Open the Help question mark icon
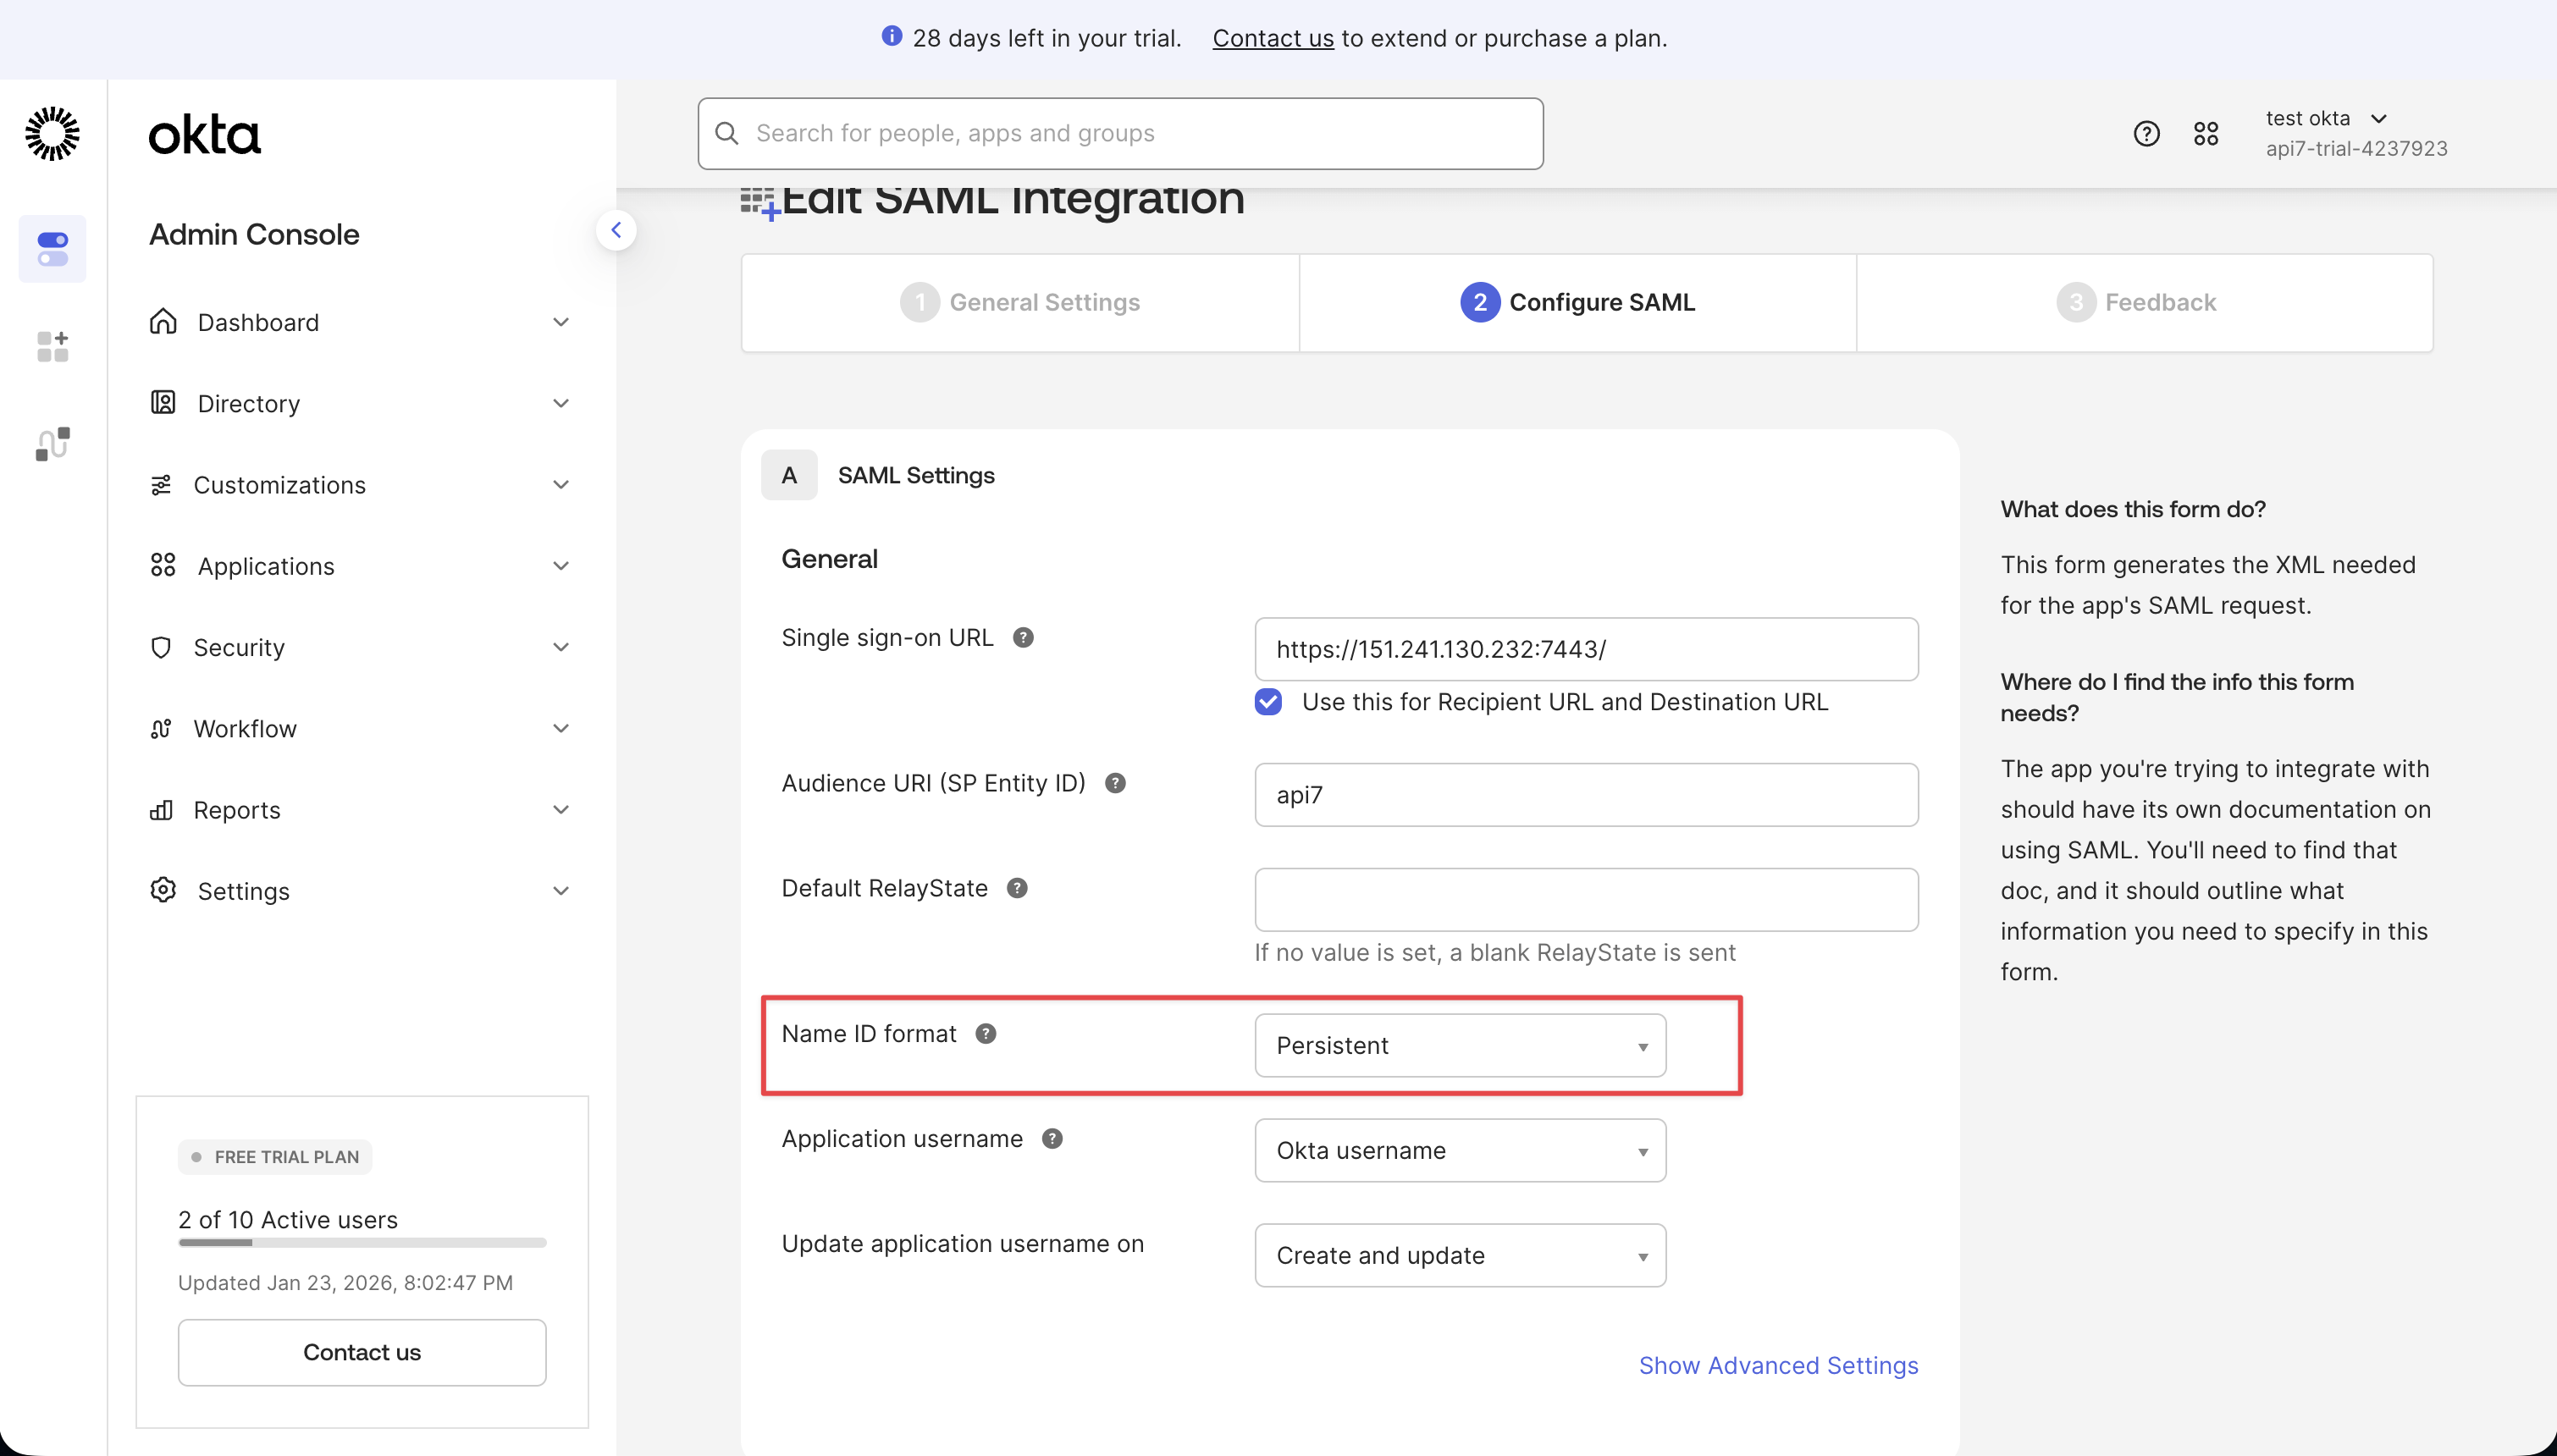The image size is (2557, 1456). click(2146, 133)
